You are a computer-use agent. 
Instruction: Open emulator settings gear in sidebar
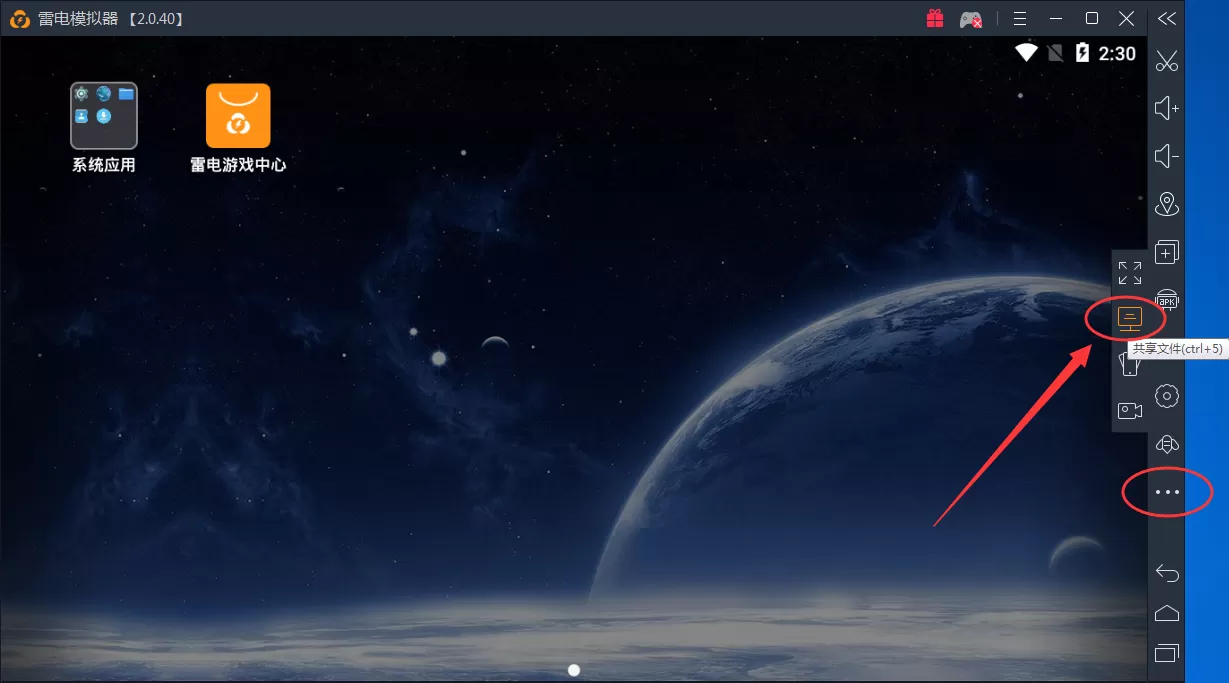[1167, 396]
